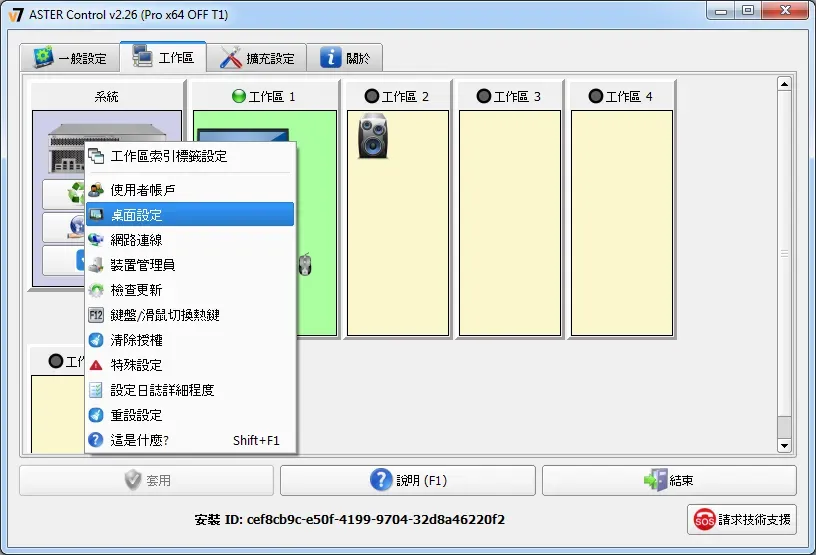
Task: Choose 這是什麼? menu entry
Action: (190, 440)
